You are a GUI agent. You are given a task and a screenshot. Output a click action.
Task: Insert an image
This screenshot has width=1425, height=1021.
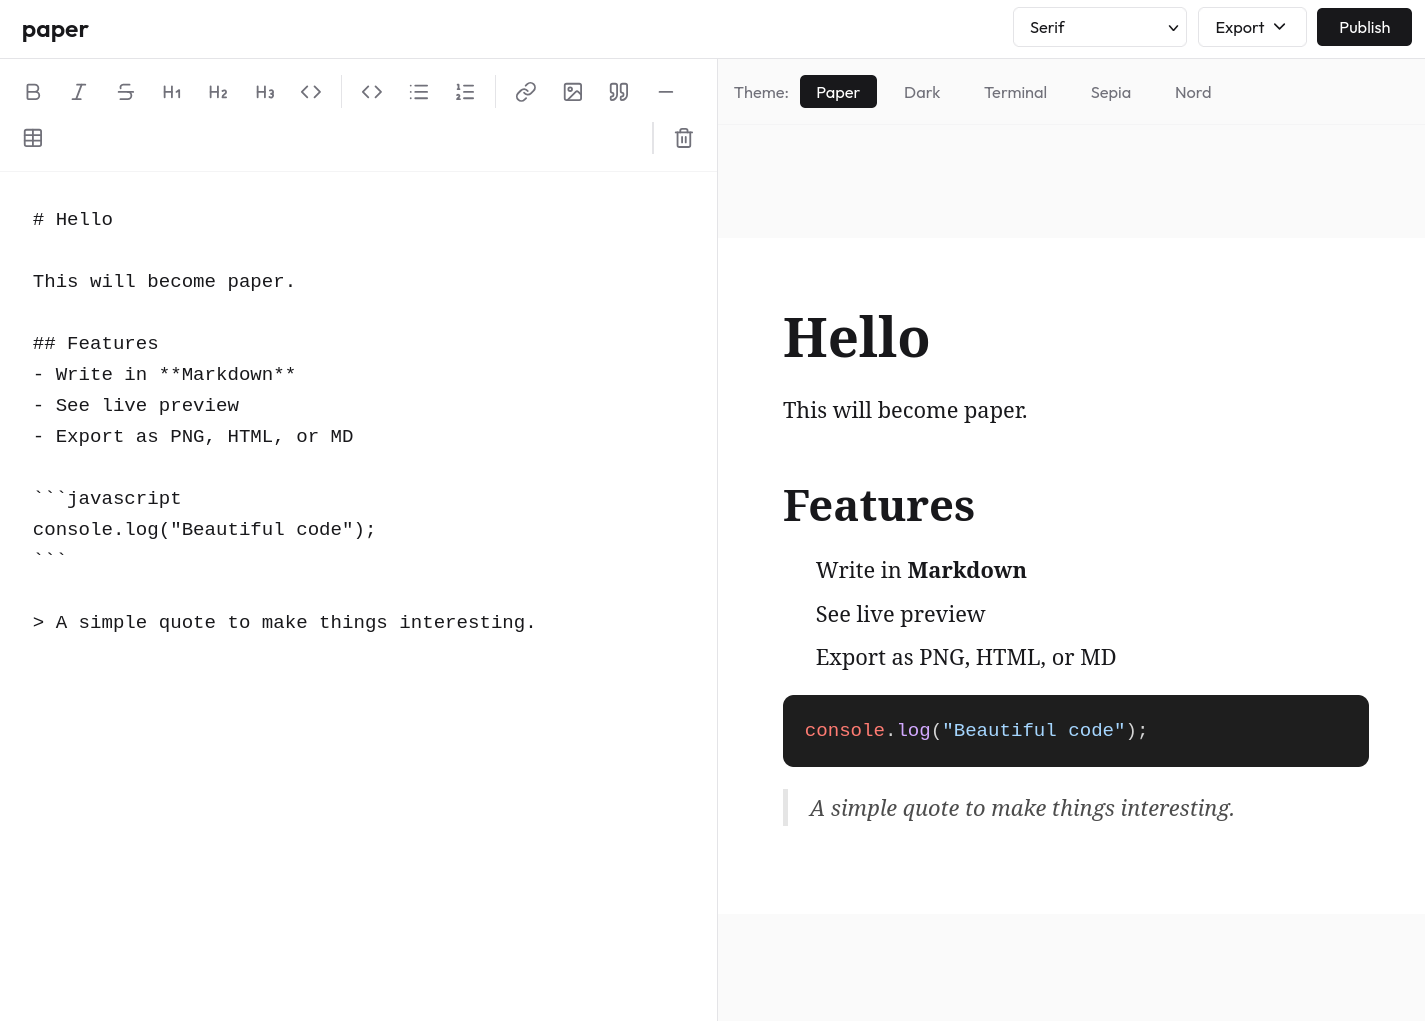(573, 92)
